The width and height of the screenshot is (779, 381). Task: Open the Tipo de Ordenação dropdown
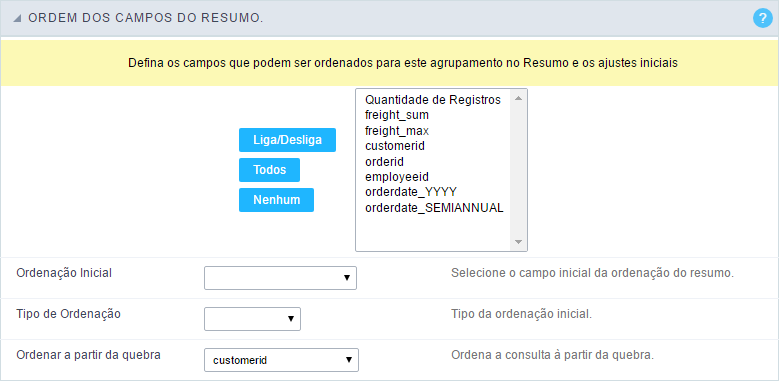coord(252,319)
